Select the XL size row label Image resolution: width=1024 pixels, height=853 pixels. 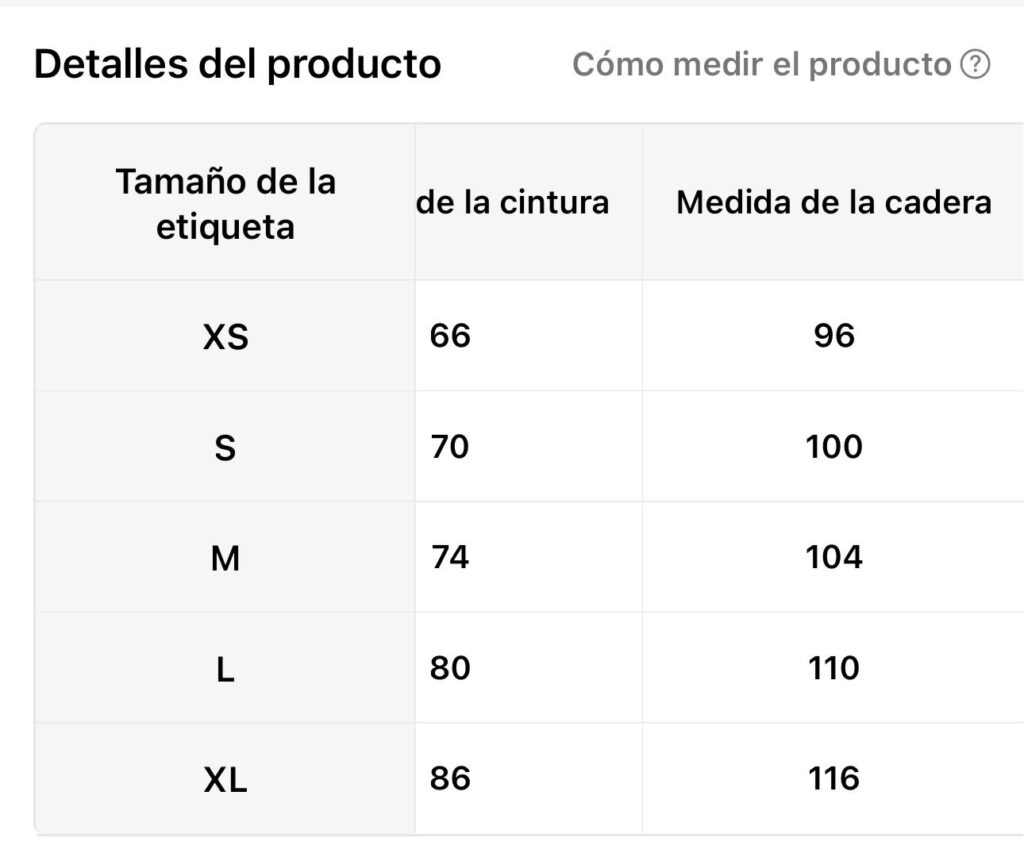225,780
